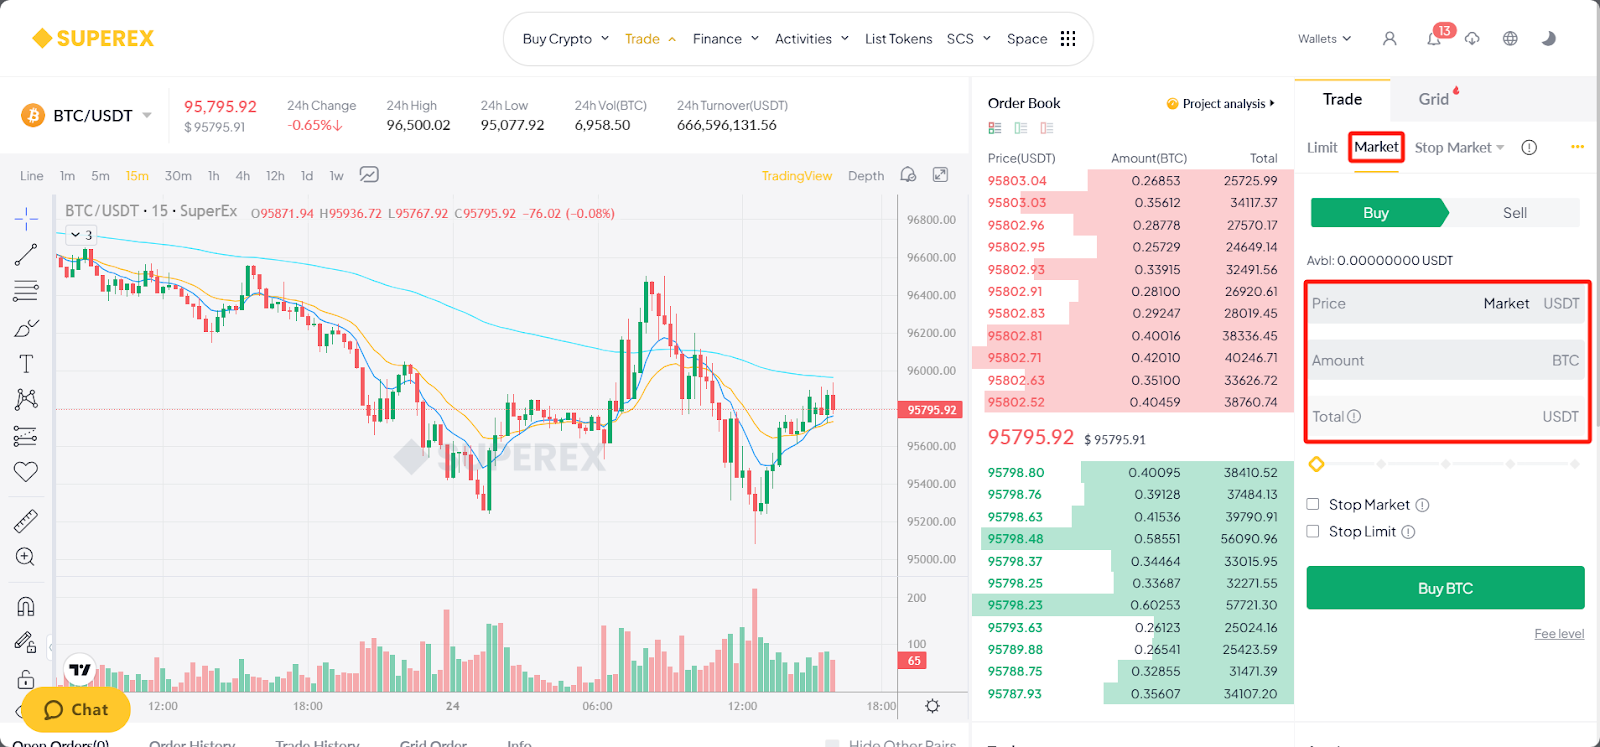Select the chart patterns tool
The image size is (1600, 747).
(26, 400)
